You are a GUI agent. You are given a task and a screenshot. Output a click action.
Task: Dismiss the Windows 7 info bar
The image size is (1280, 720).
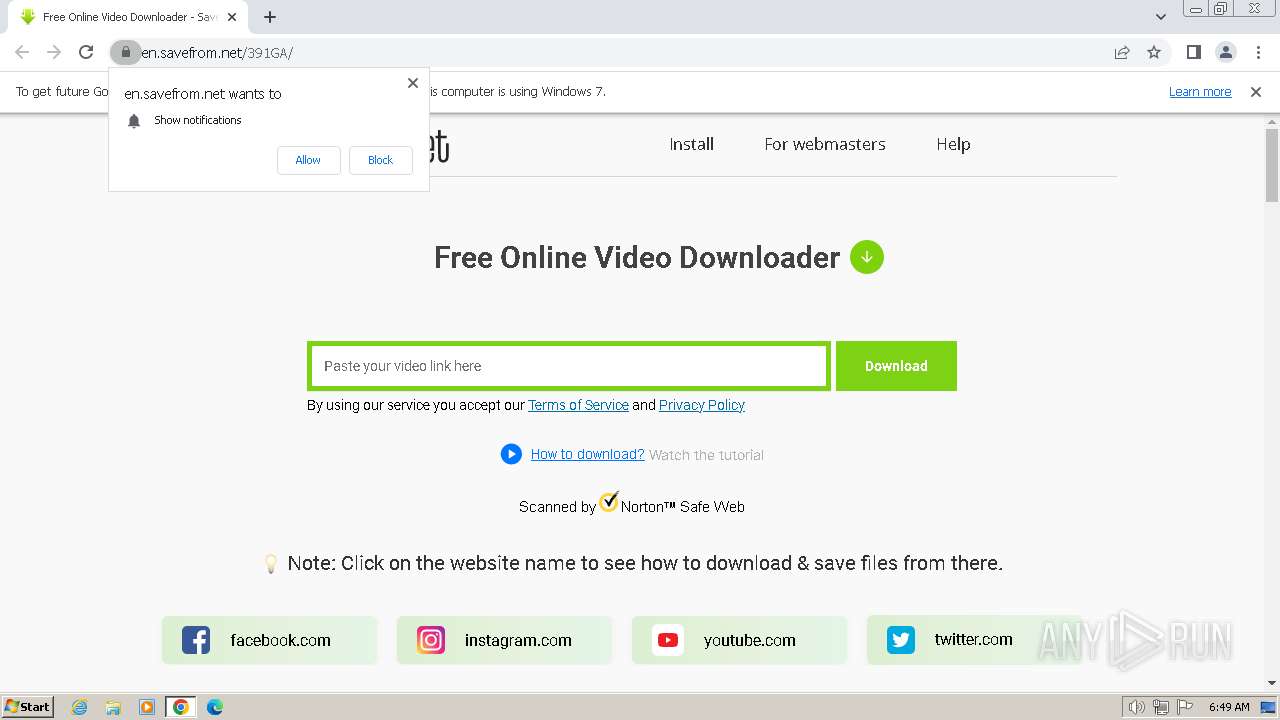[1256, 92]
